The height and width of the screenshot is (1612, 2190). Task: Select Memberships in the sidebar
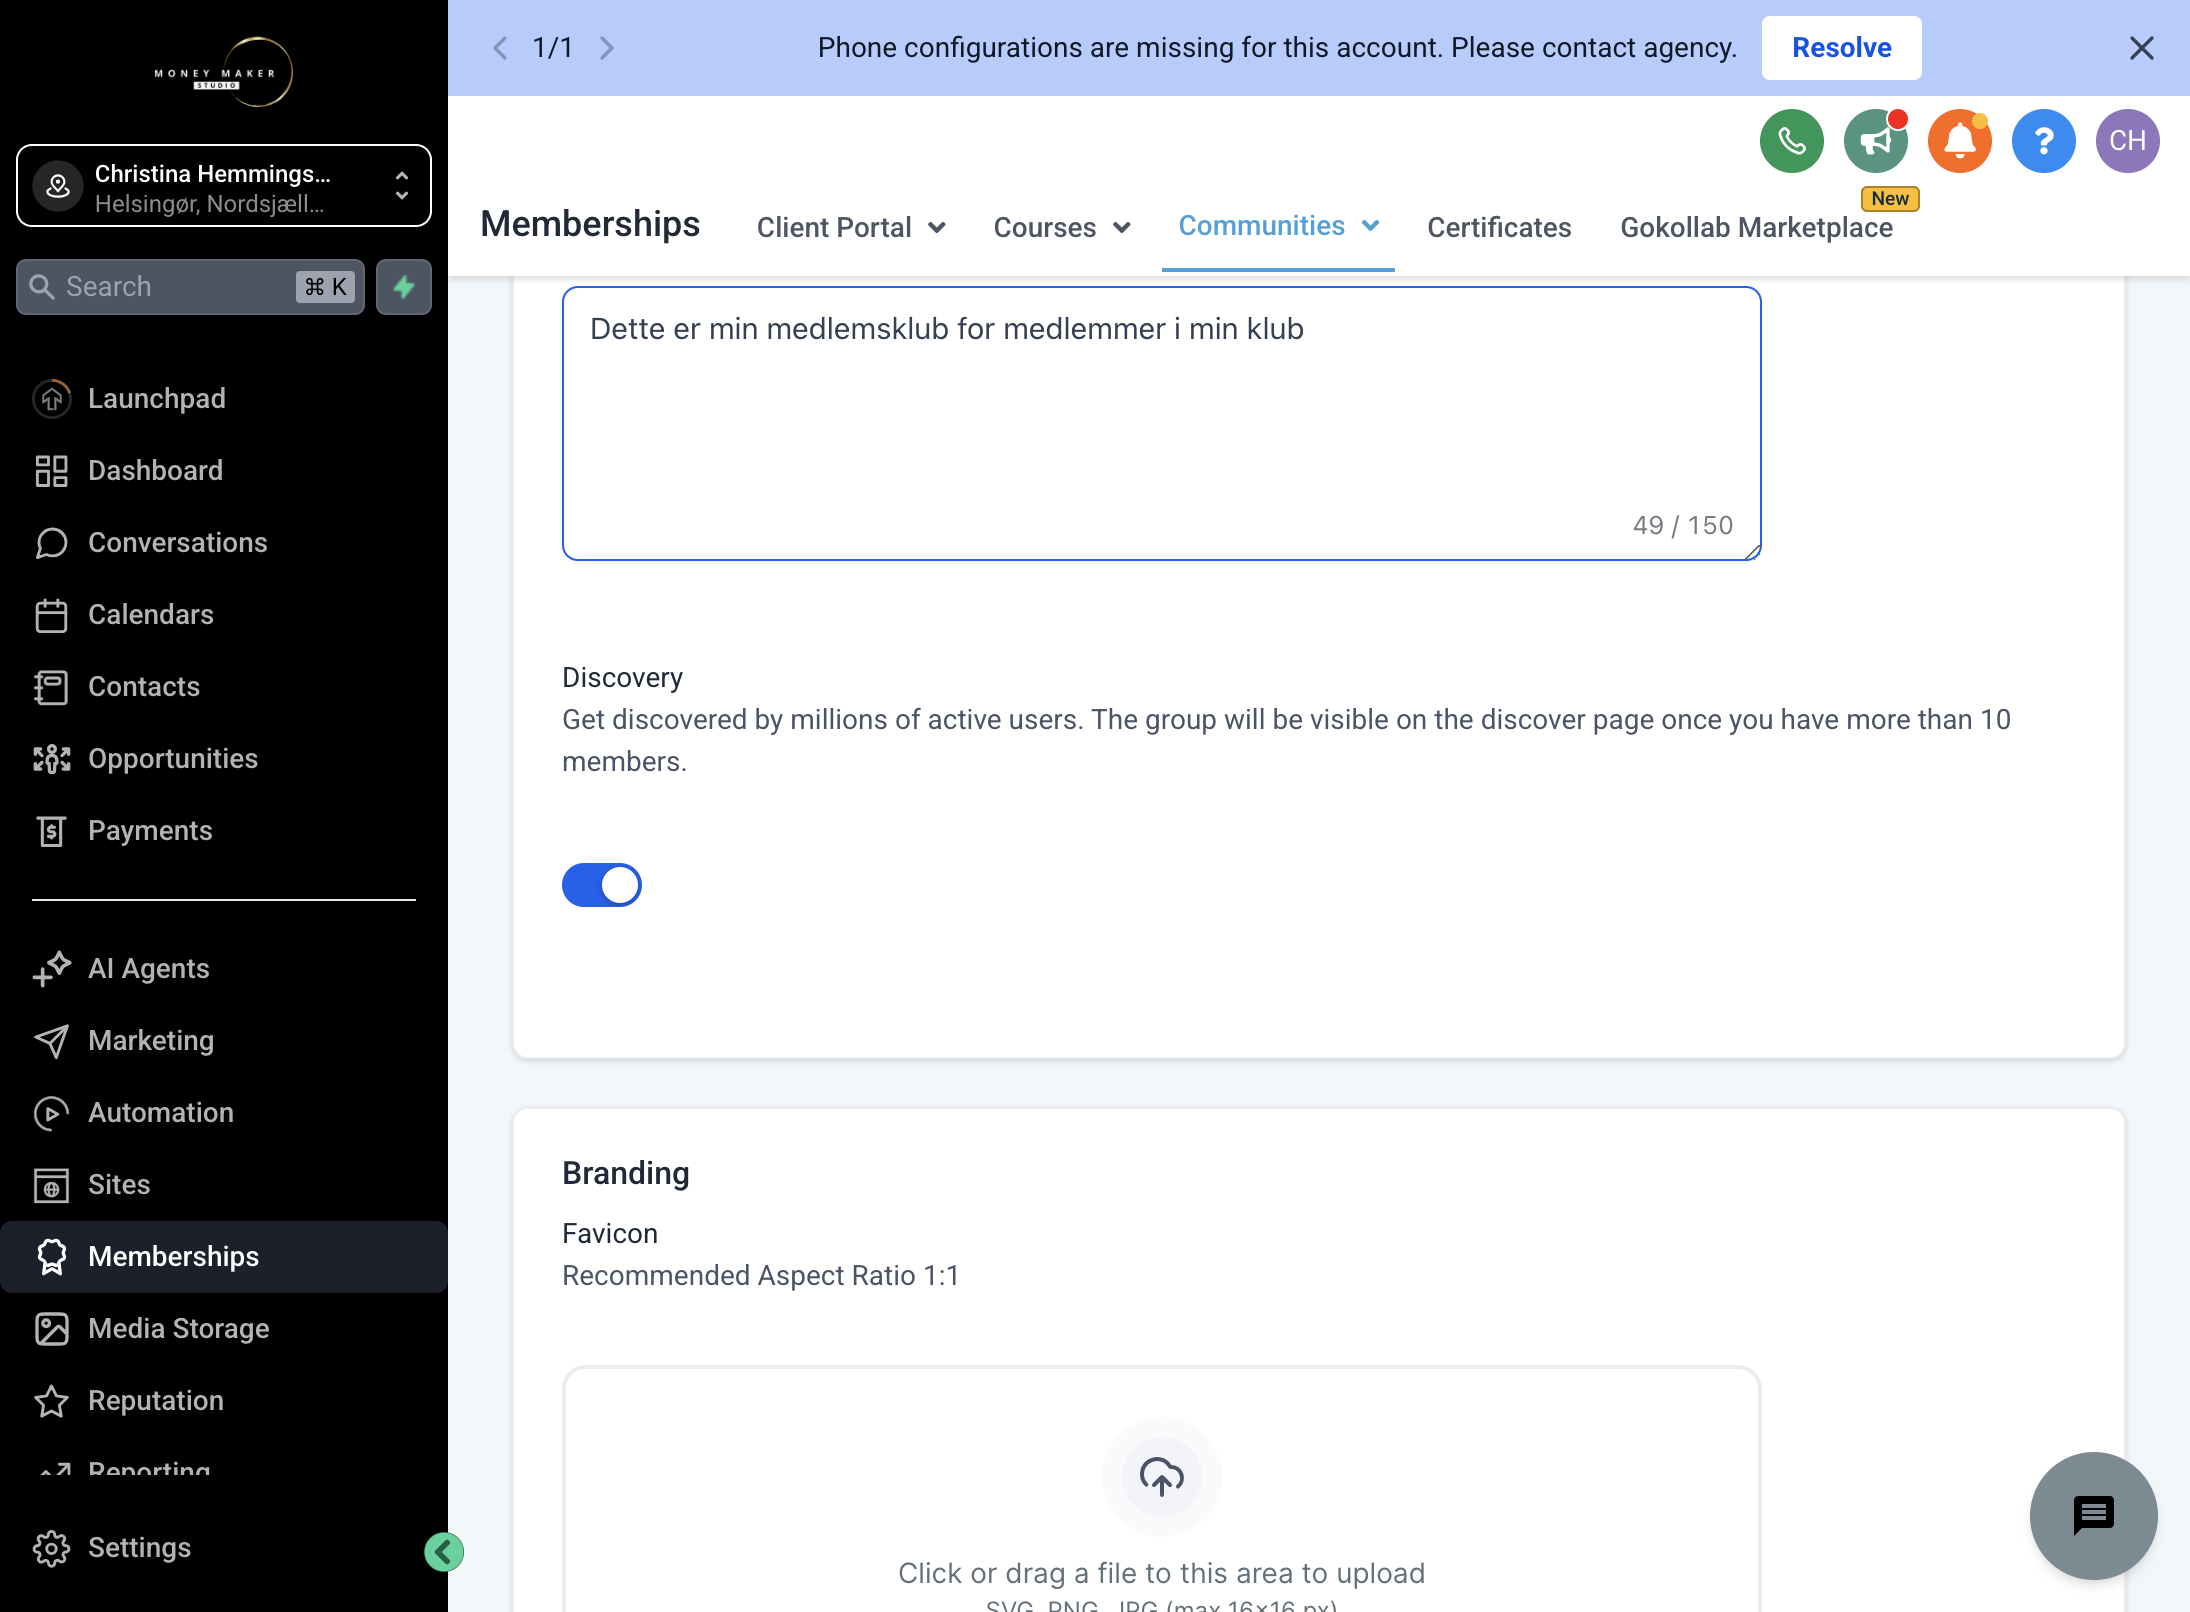pyautogui.click(x=224, y=1256)
